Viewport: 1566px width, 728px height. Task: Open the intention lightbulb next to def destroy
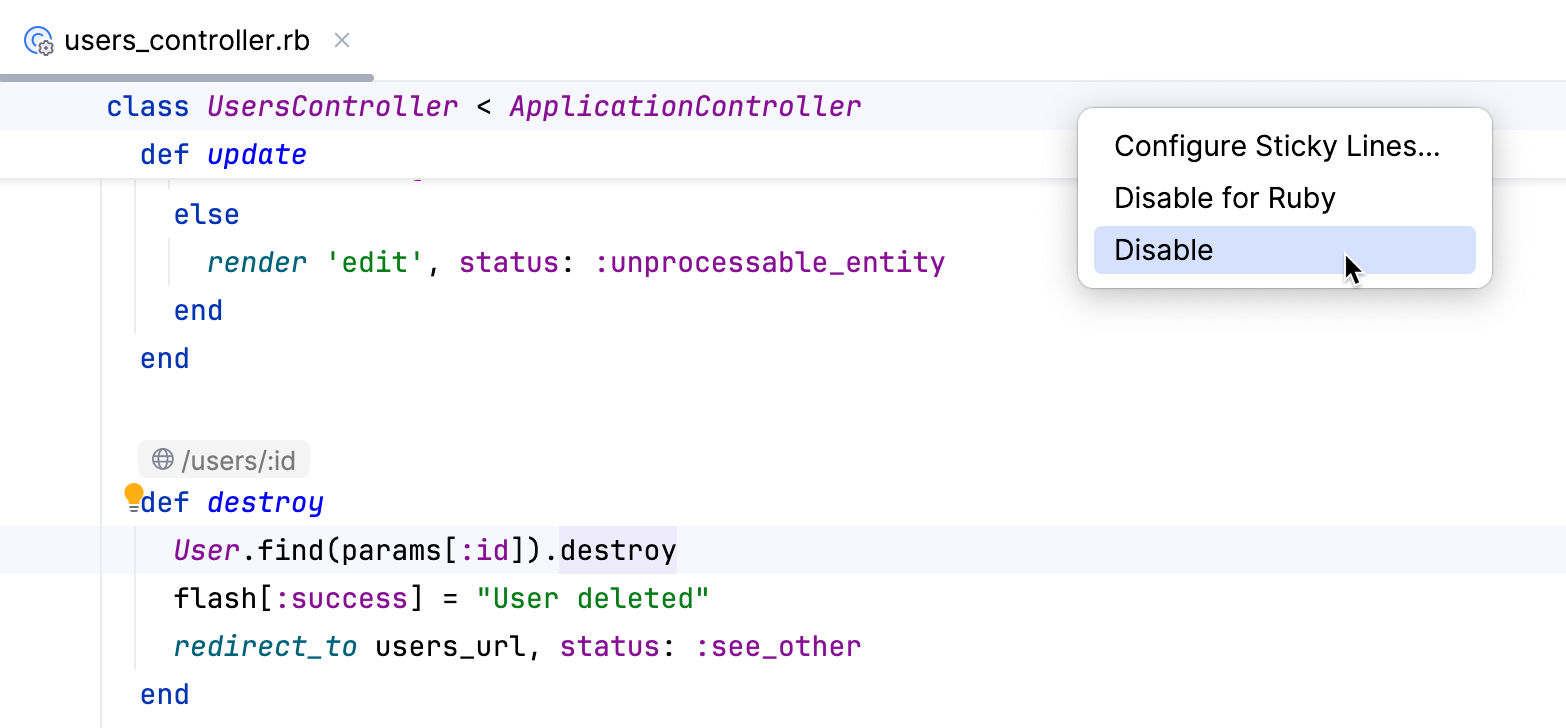pos(133,495)
